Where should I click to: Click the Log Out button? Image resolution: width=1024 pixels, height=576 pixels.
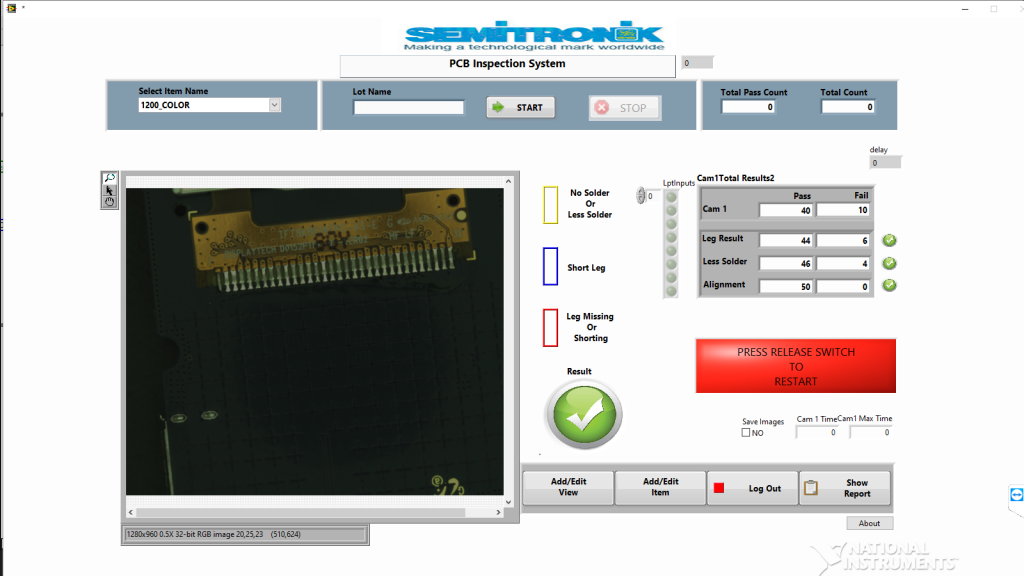[752, 489]
